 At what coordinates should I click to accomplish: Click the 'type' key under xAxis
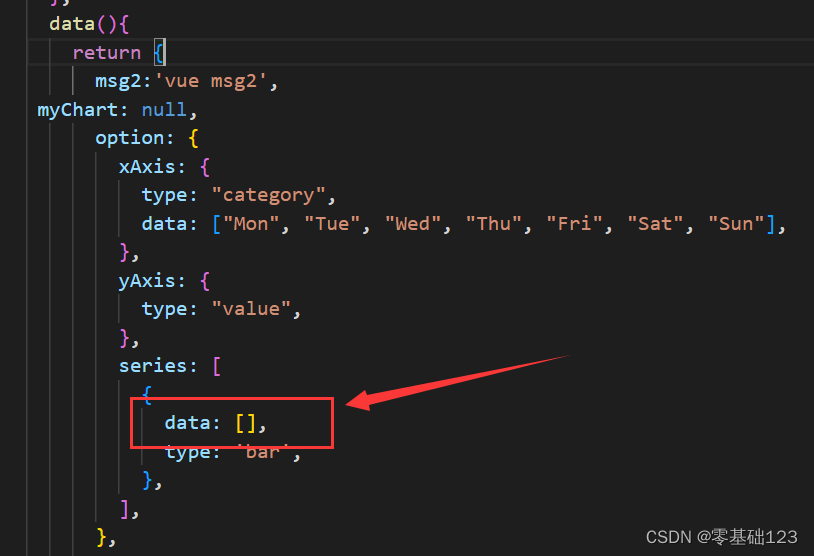pyautogui.click(x=164, y=196)
